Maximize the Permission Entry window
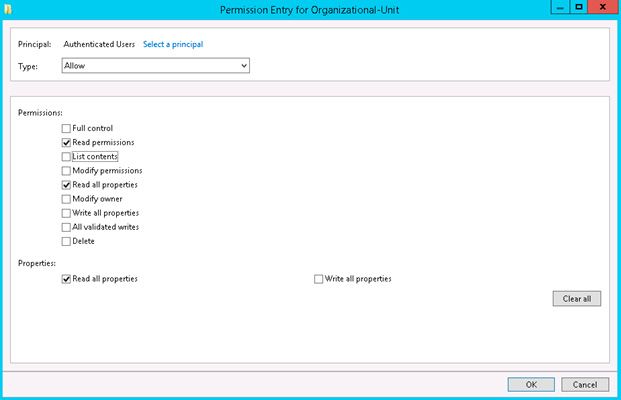The image size is (621, 400). pos(579,7)
